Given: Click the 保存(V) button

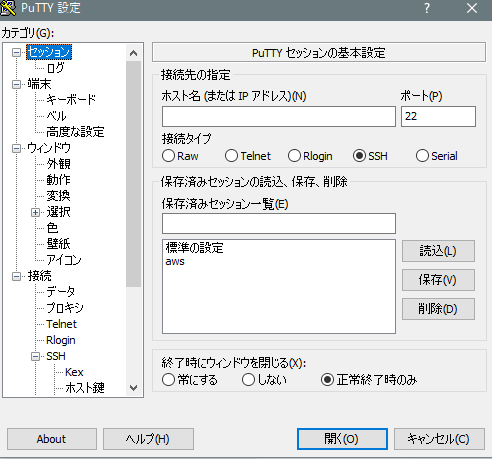Looking at the screenshot, I should click(x=438, y=280).
